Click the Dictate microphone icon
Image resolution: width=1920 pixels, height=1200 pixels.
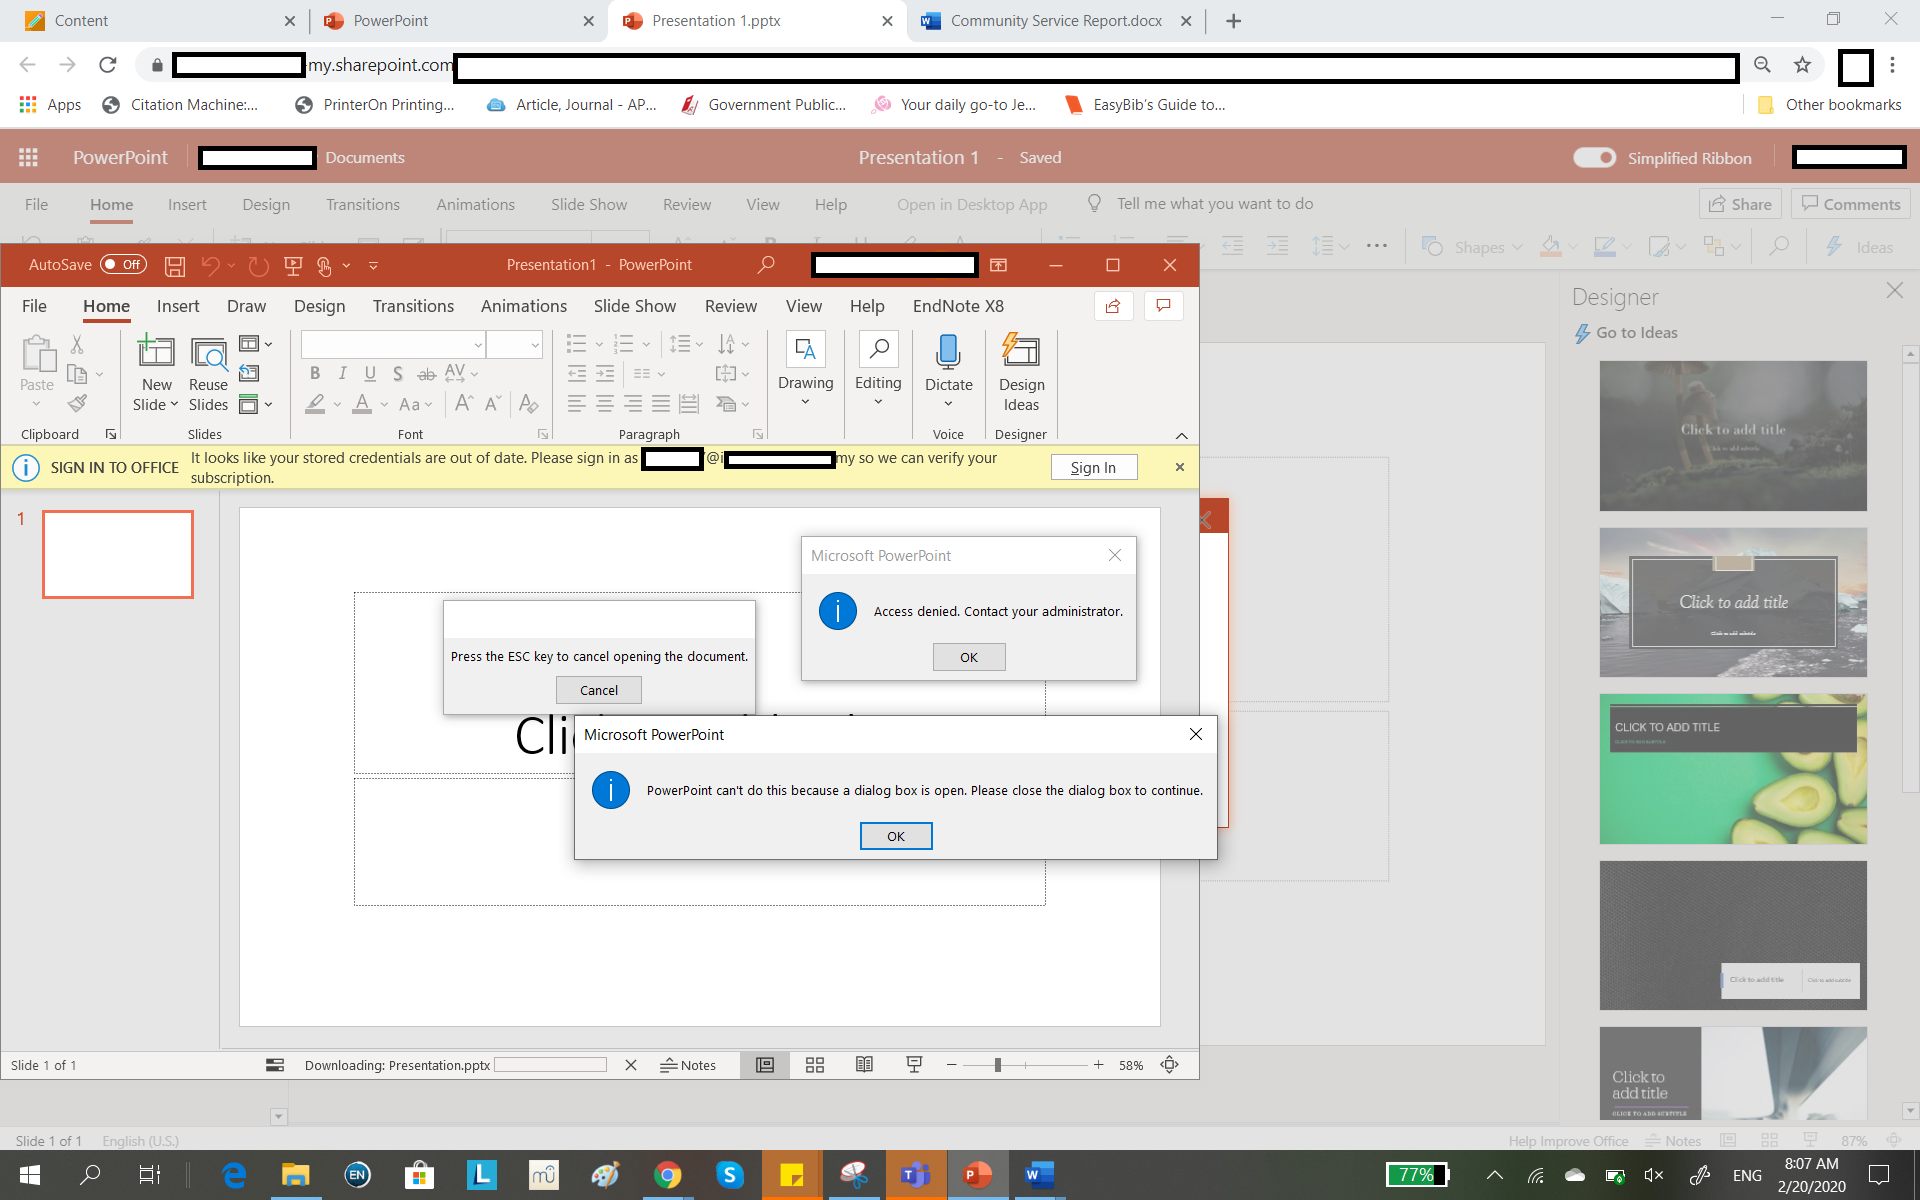coord(947,352)
